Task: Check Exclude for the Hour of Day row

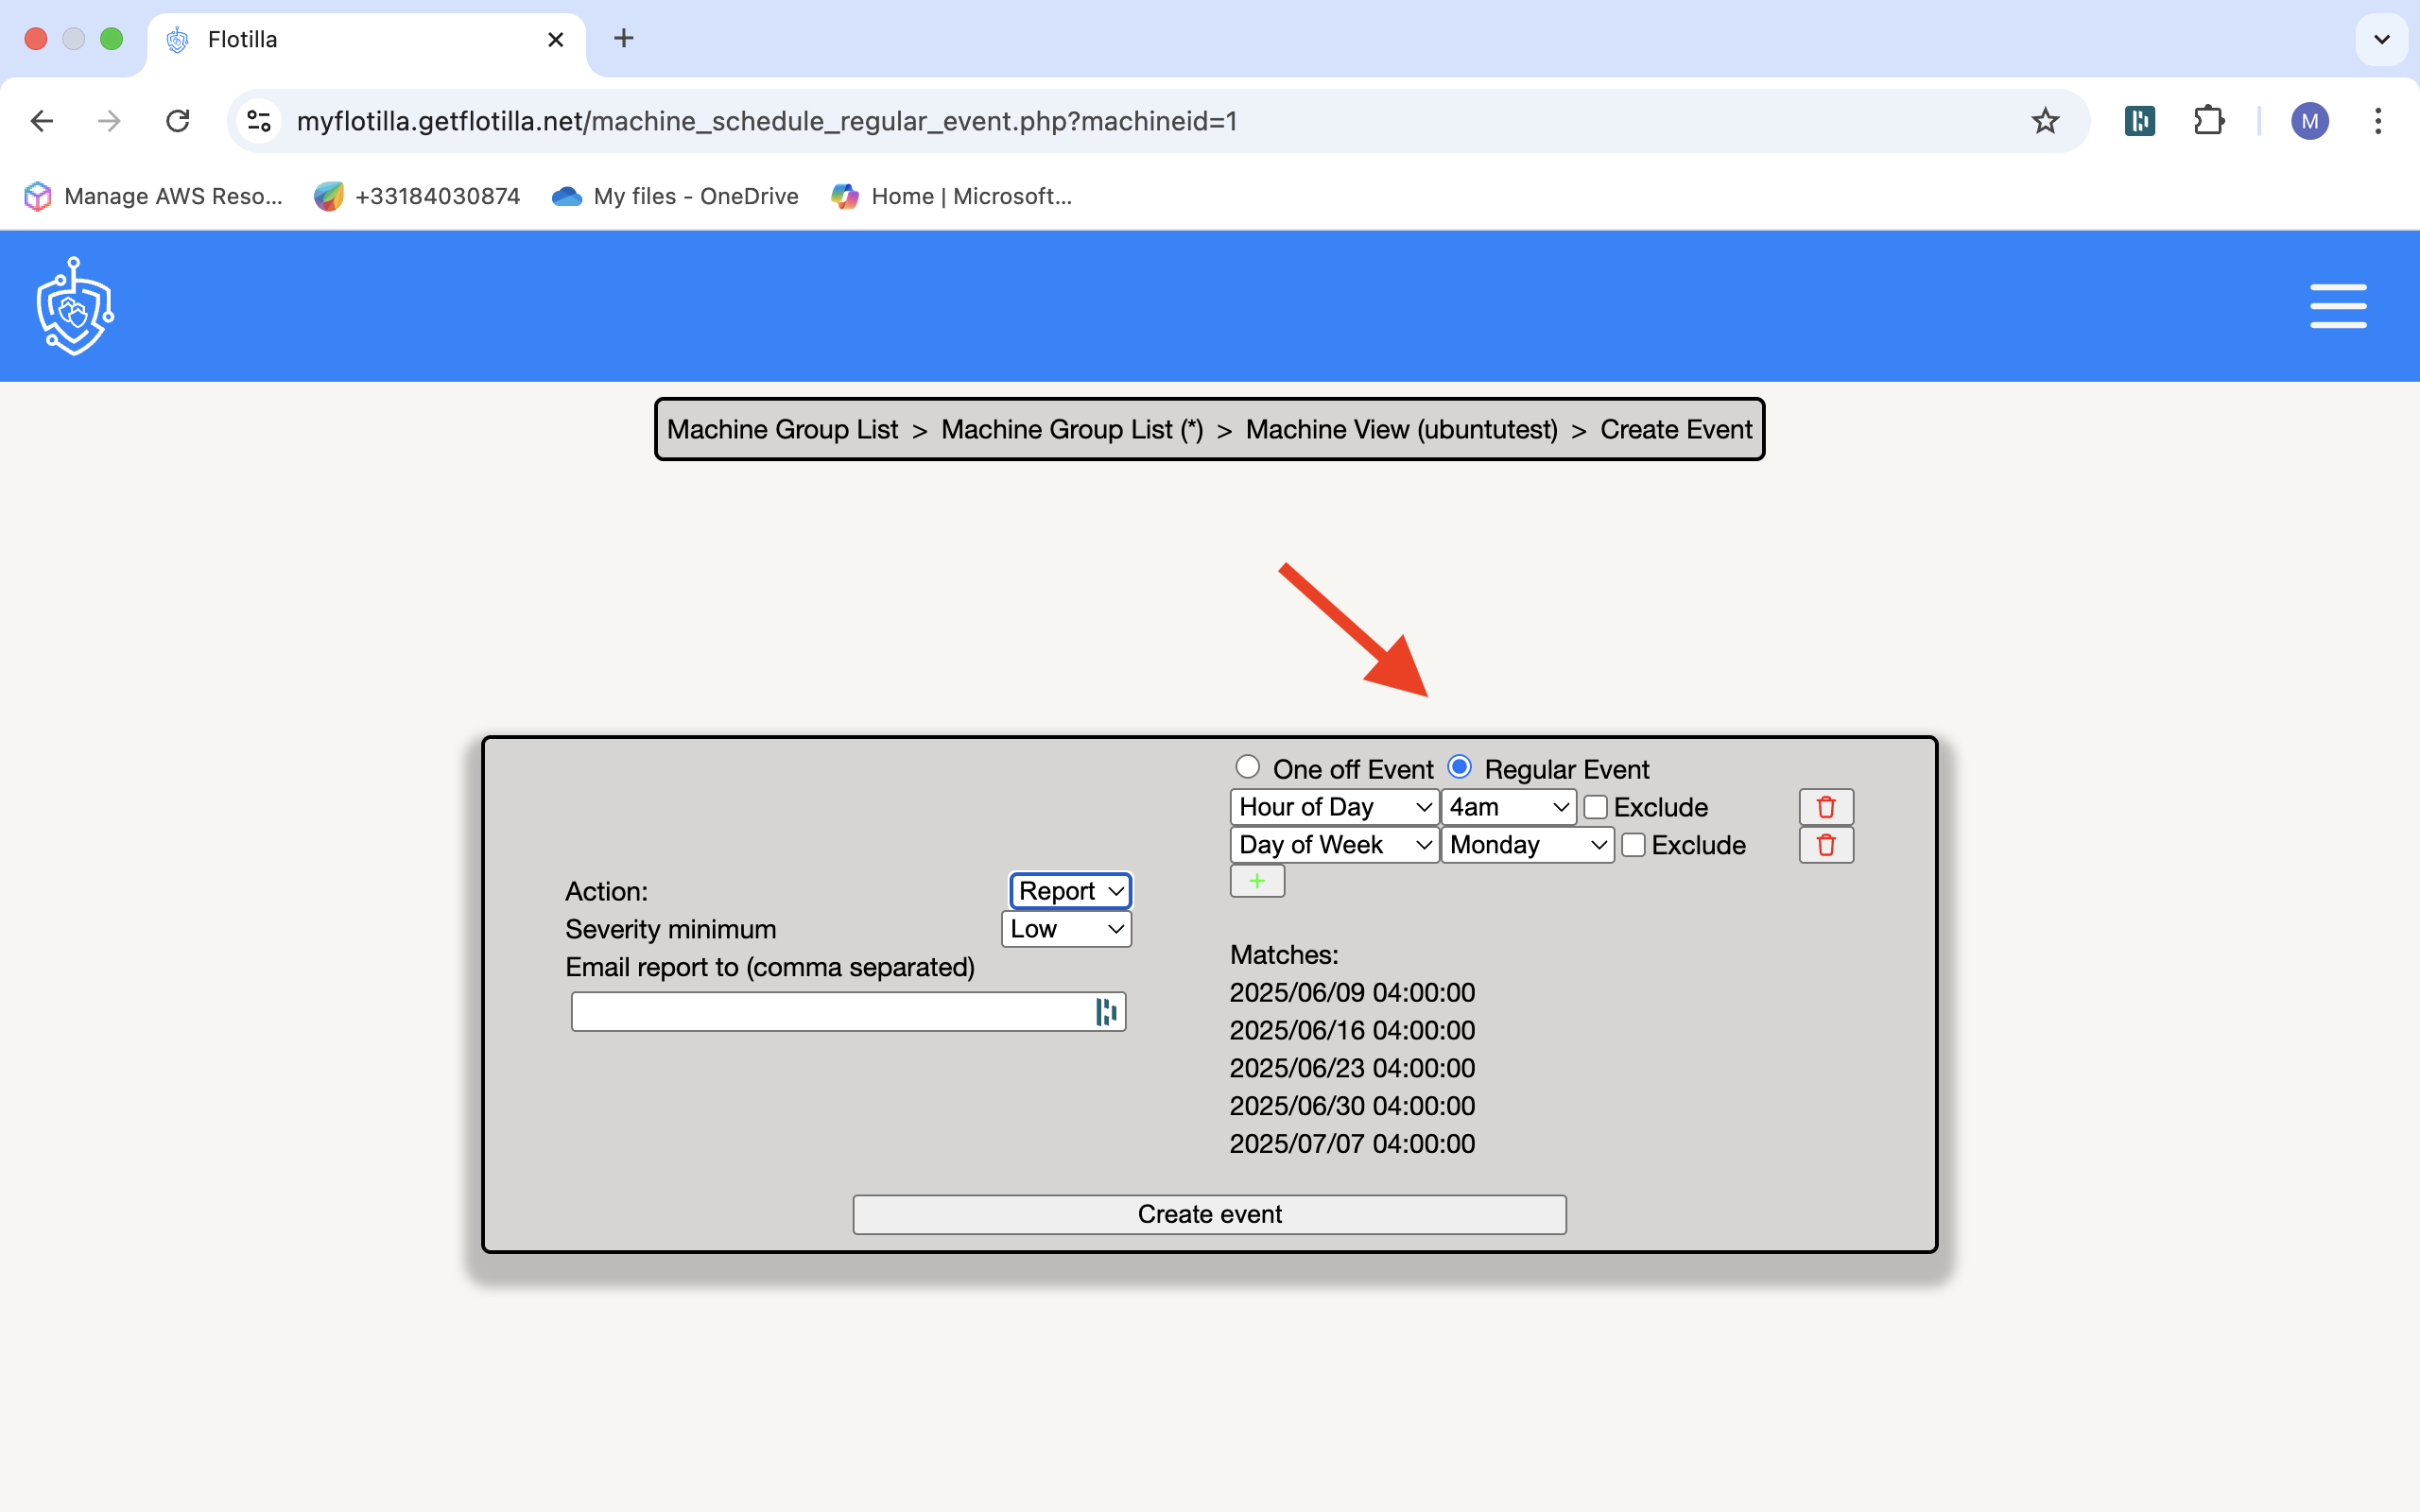Action: [x=1595, y=807]
